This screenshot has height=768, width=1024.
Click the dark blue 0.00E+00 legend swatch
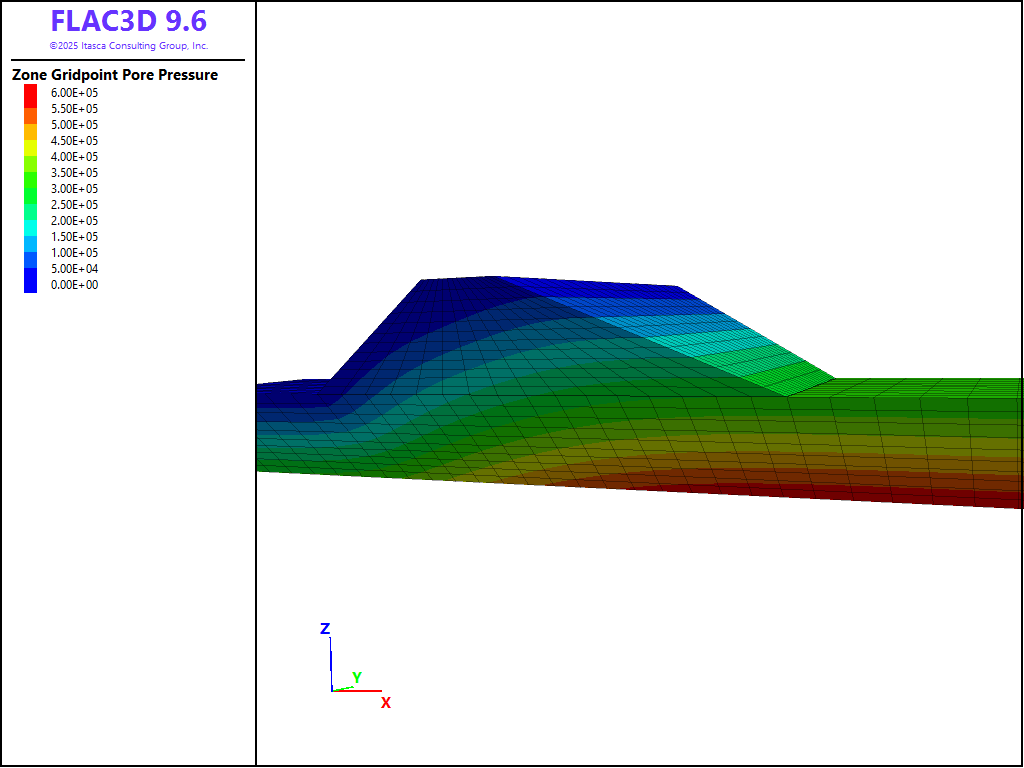tap(31, 281)
